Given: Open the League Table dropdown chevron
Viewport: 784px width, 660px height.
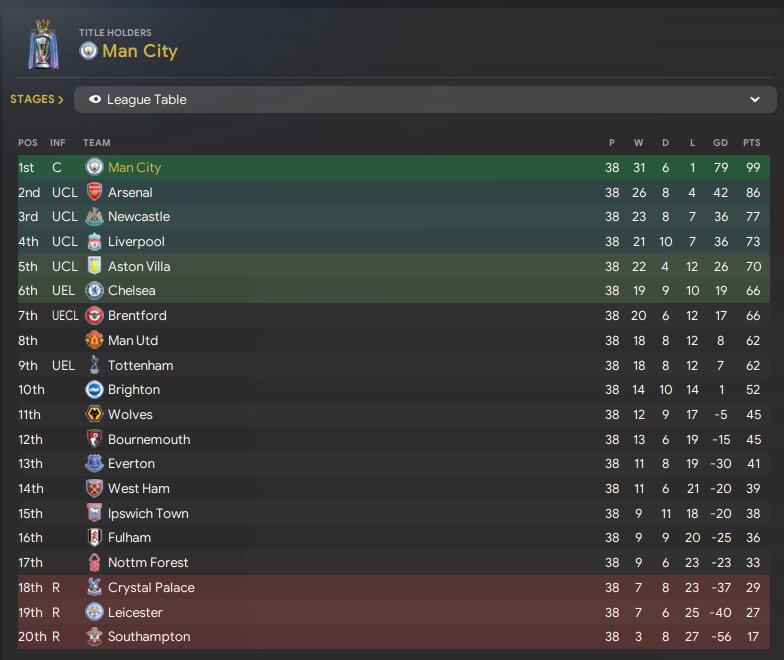Looking at the screenshot, I should tap(755, 100).
